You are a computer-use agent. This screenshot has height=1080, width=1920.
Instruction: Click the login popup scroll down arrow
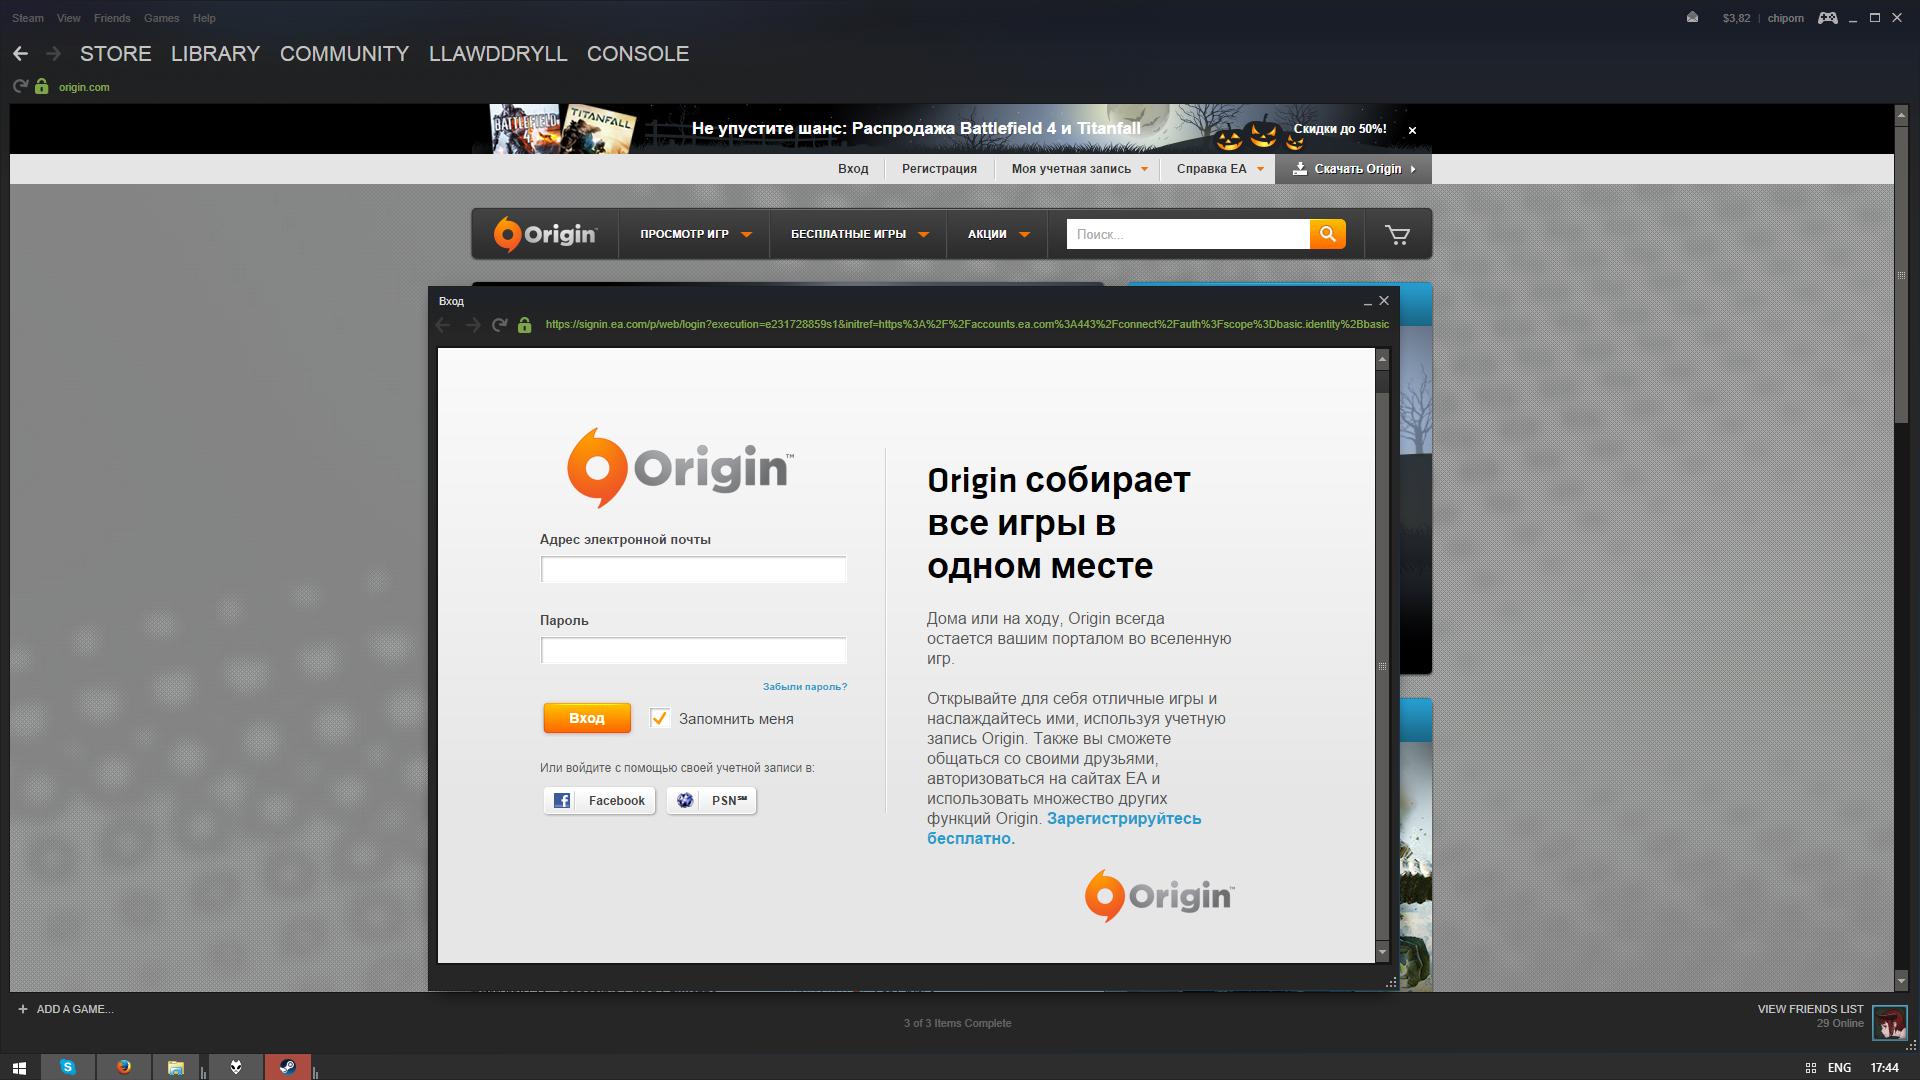[1382, 953]
